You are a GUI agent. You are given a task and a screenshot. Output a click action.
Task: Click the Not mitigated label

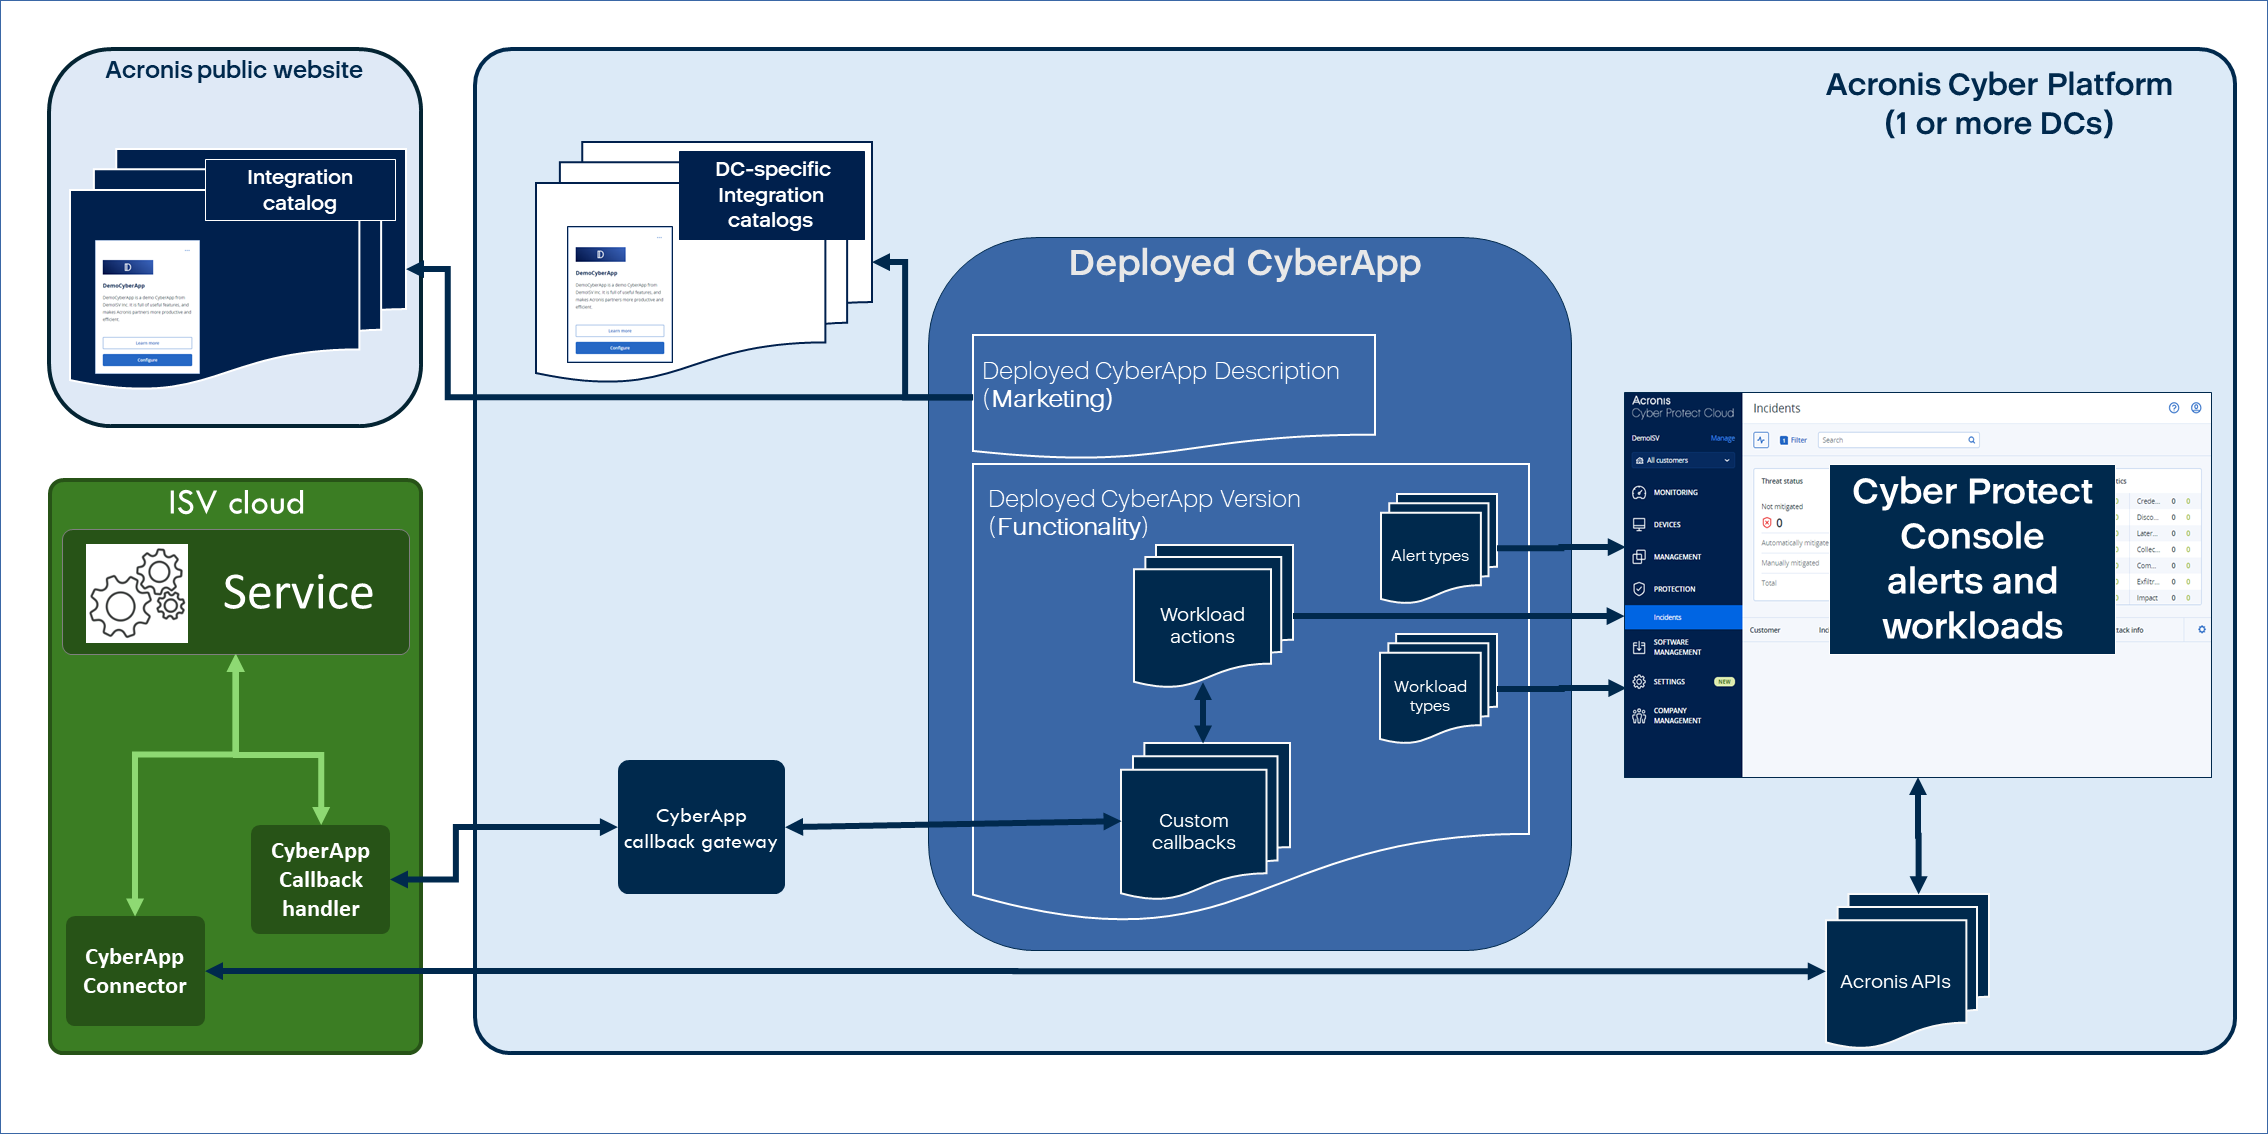point(1781,507)
